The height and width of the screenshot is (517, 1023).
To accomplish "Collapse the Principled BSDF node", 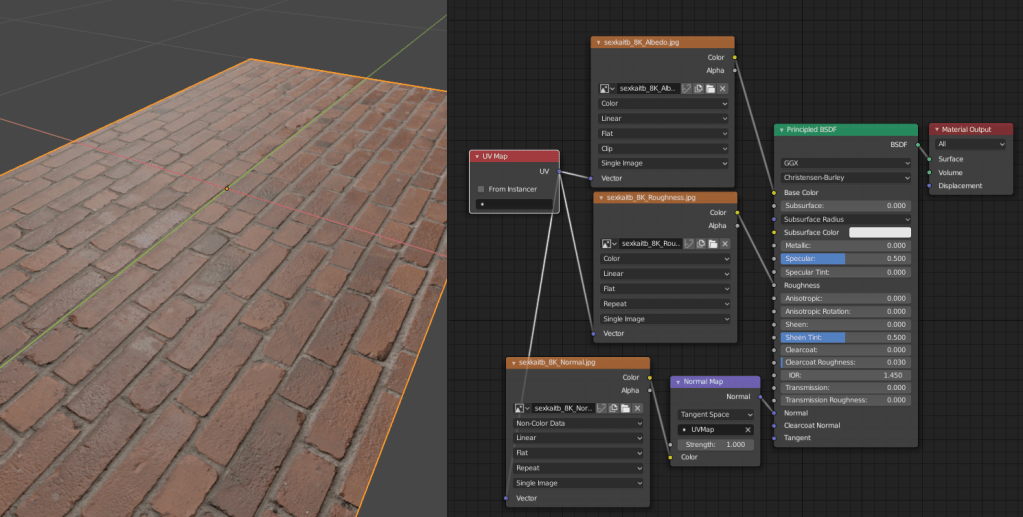I will (x=782, y=130).
